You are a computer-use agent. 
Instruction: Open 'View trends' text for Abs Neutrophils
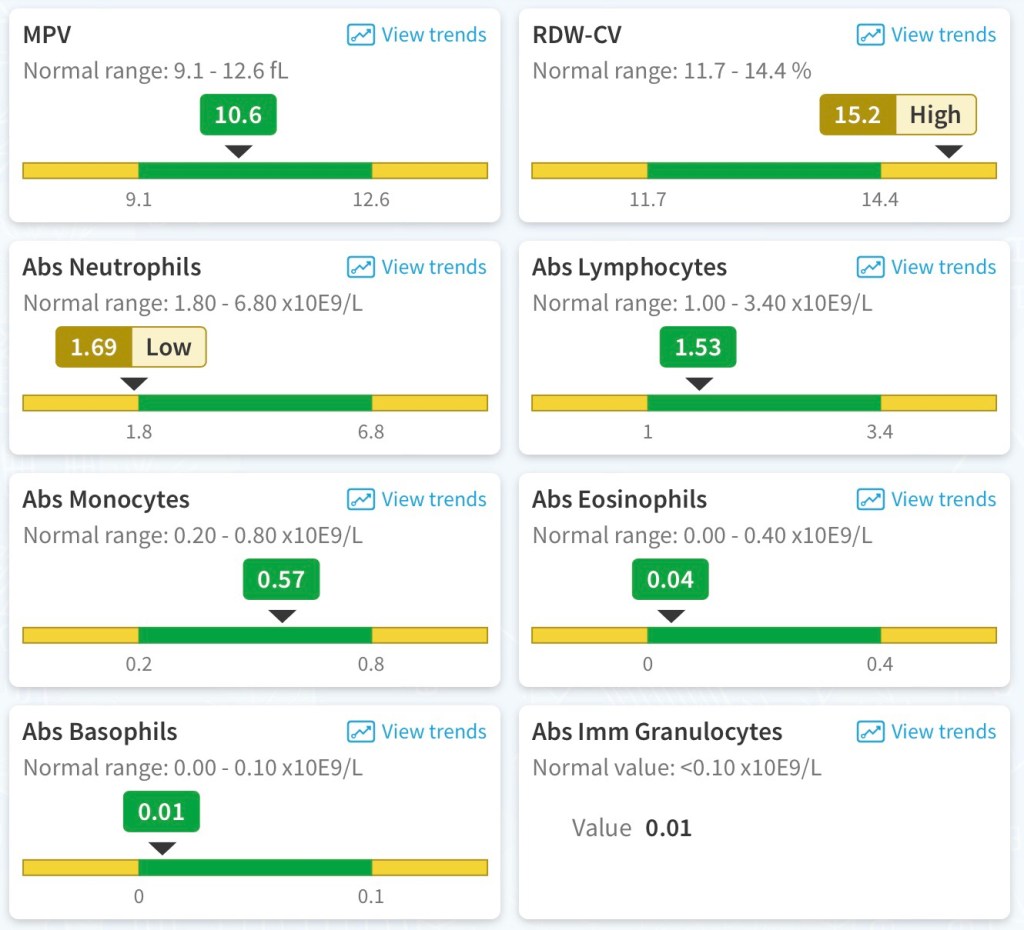point(433,267)
